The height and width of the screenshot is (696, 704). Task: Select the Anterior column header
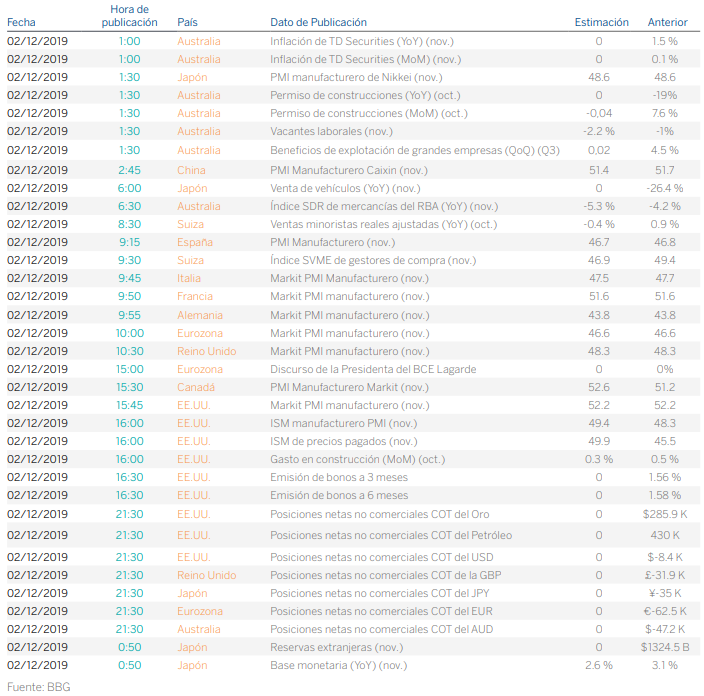click(x=667, y=22)
